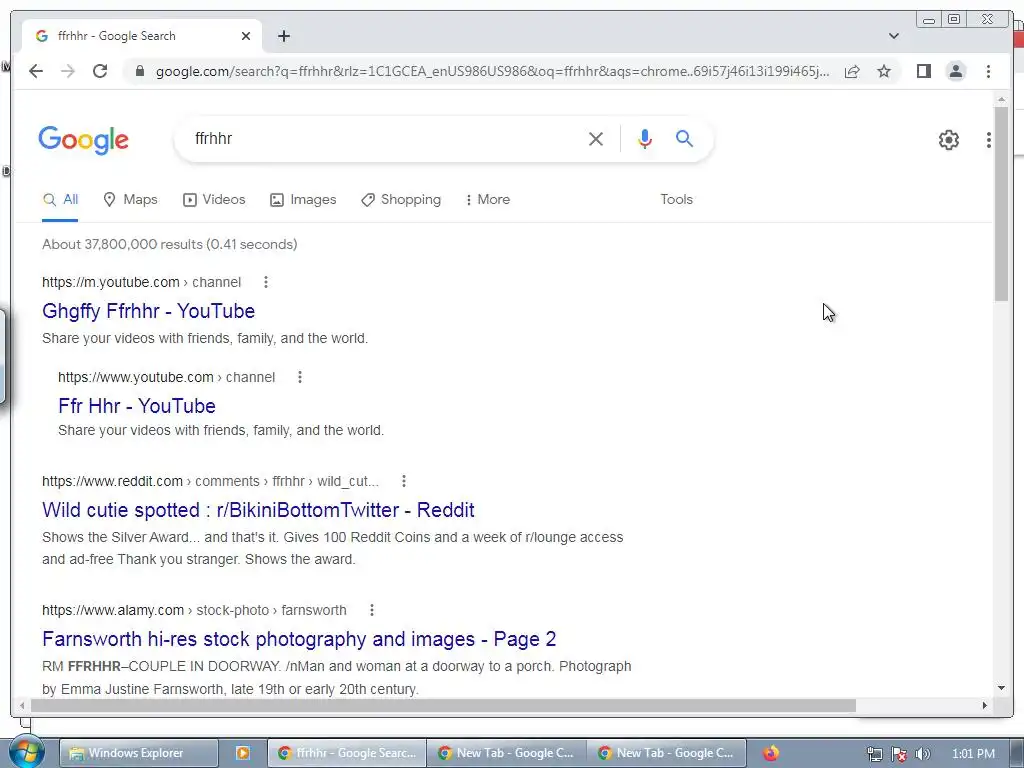The width and height of the screenshot is (1024, 768).
Task: Switch to the Images tab
Action: click(303, 200)
